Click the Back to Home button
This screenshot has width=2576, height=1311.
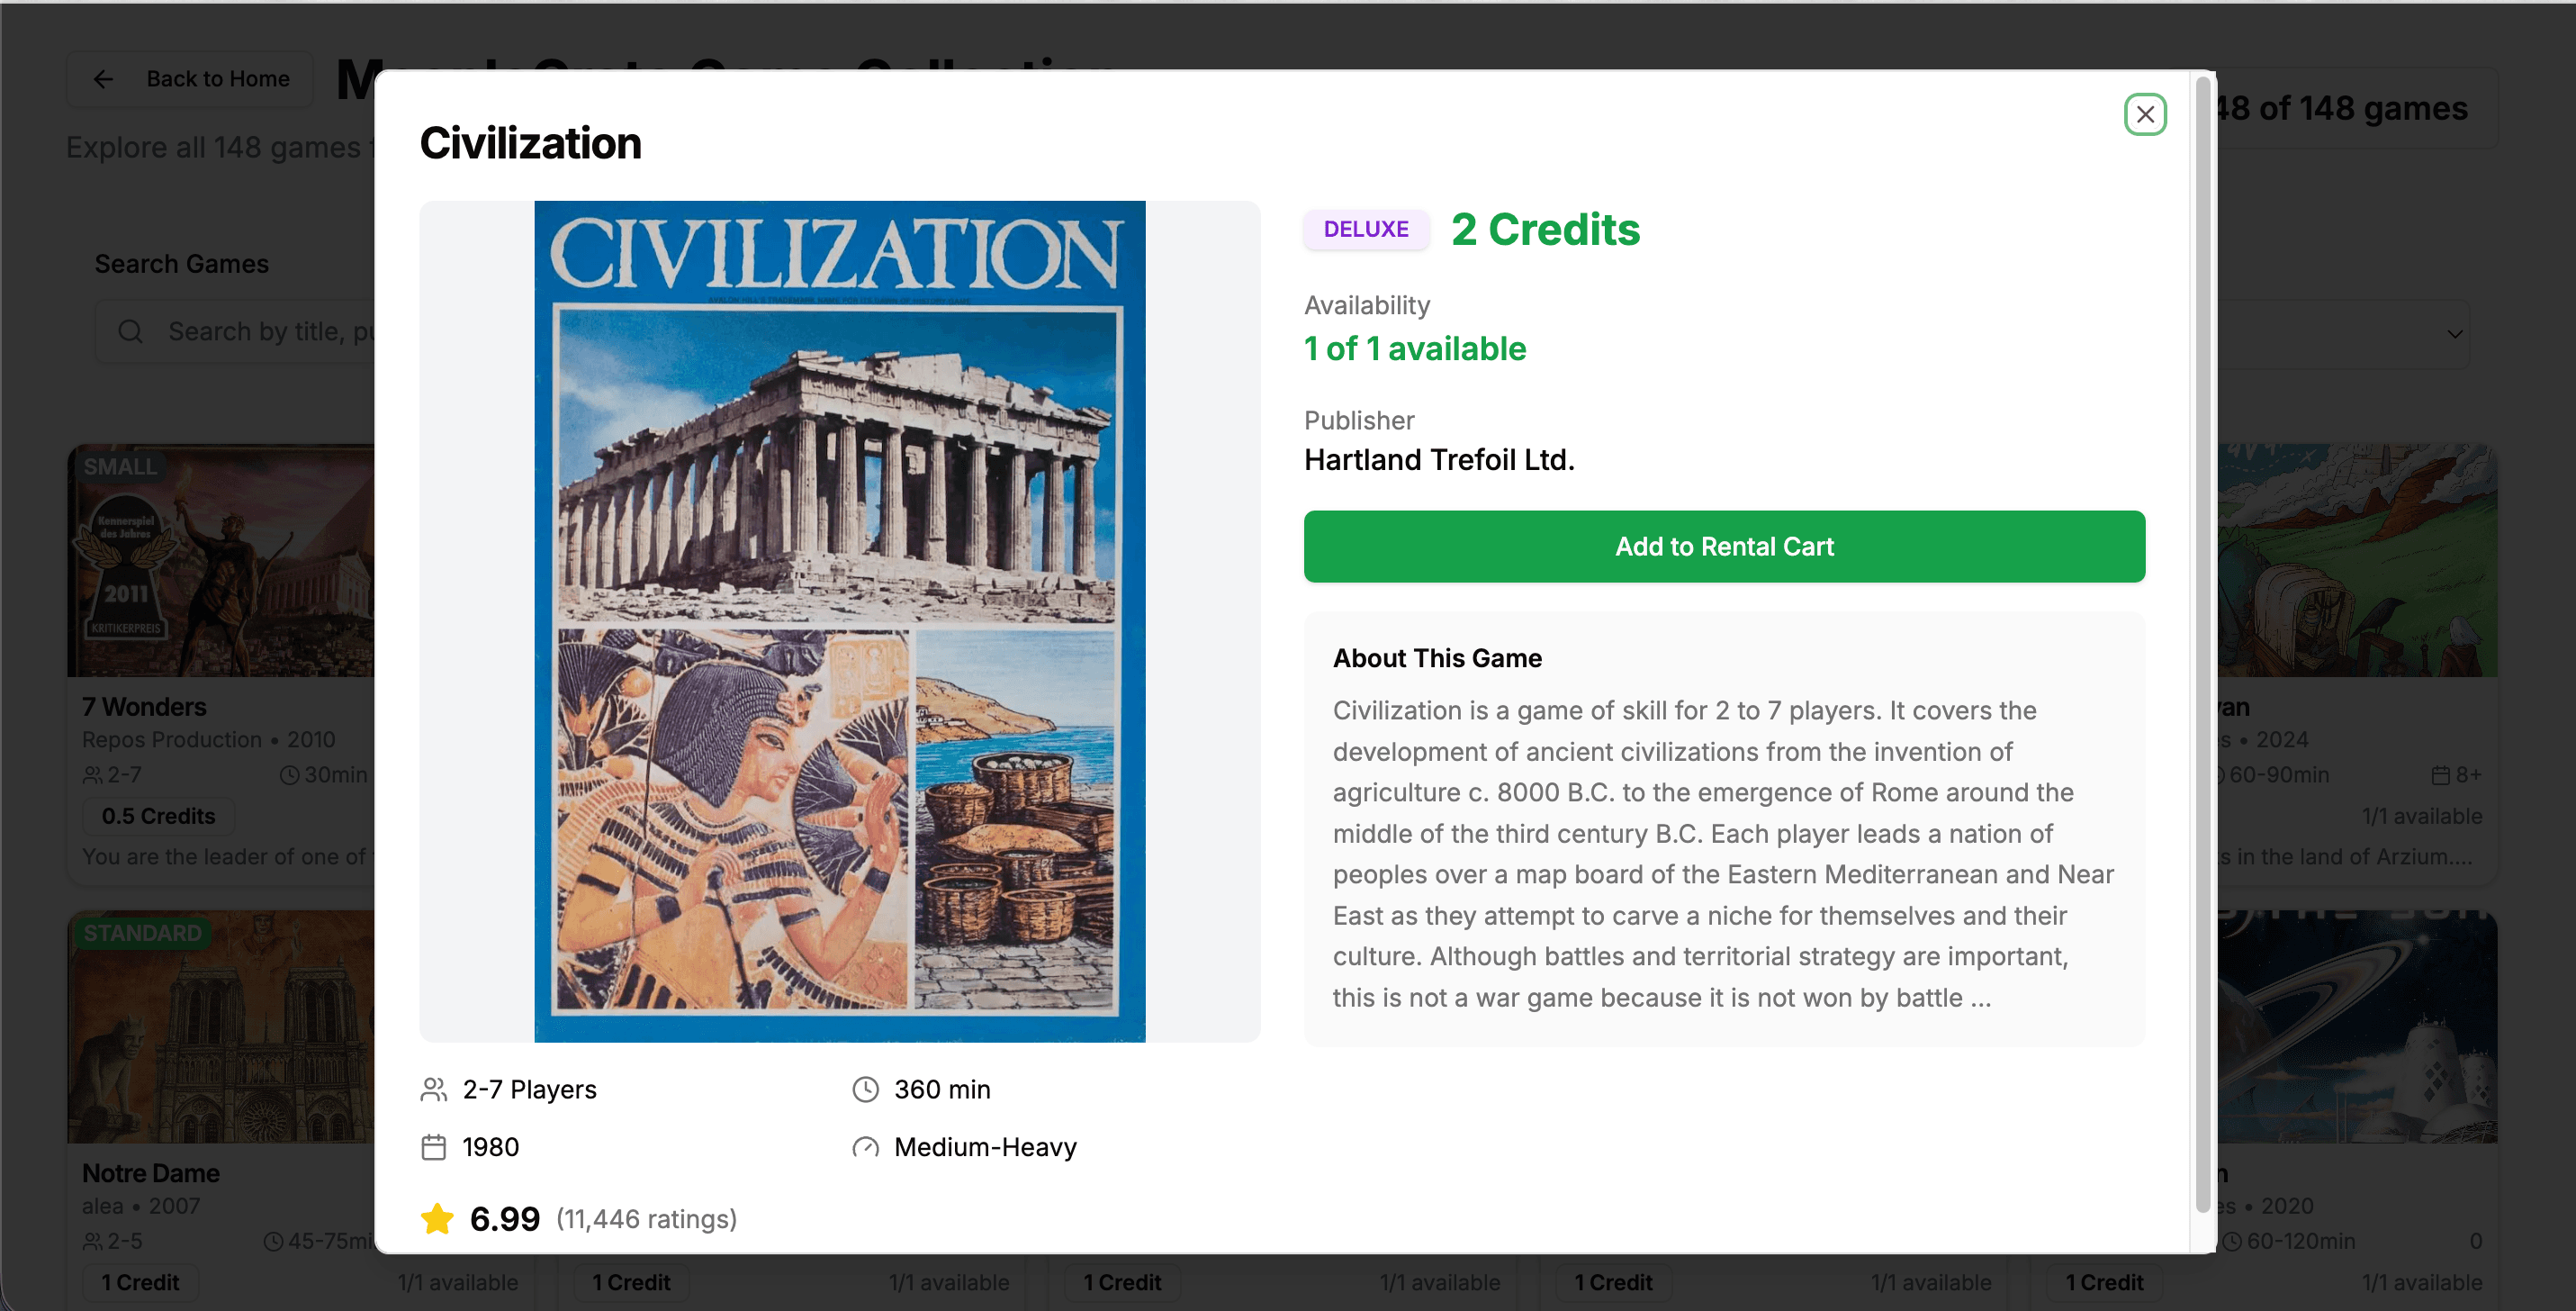pos(190,79)
